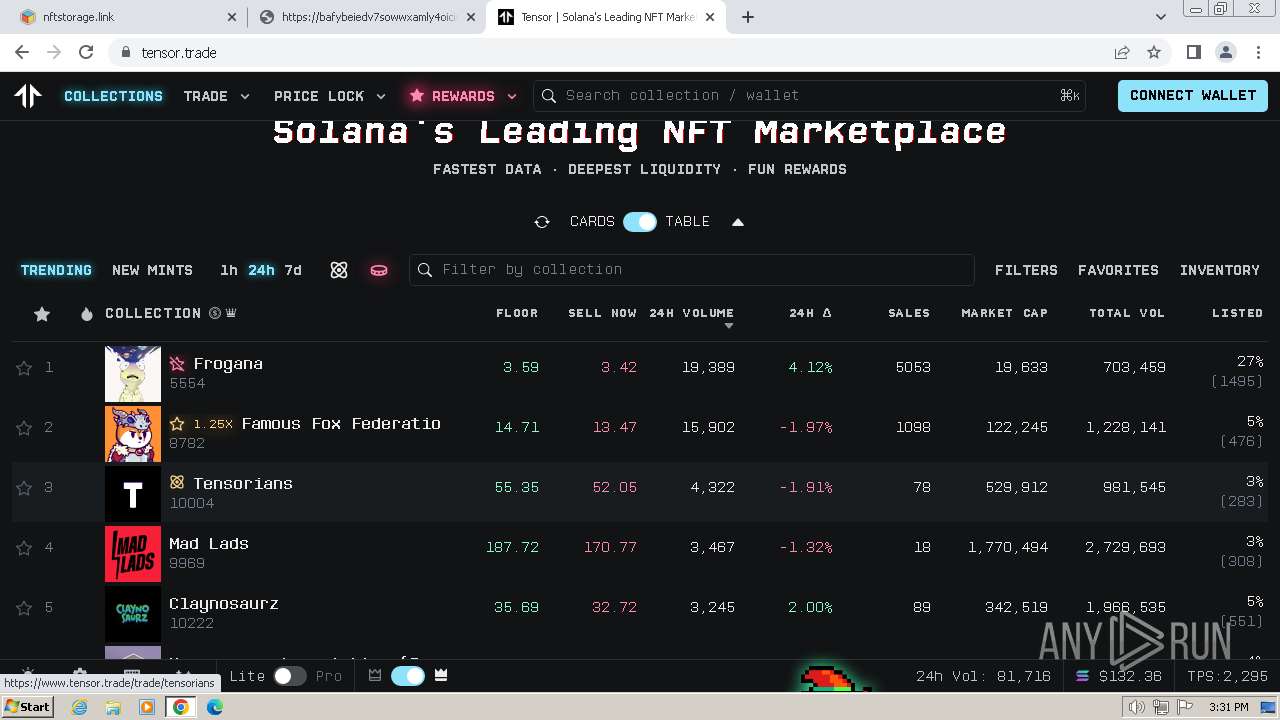1280x720 pixels.
Task: Open the COLLECTIONS nav item
Action: tap(113, 96)
